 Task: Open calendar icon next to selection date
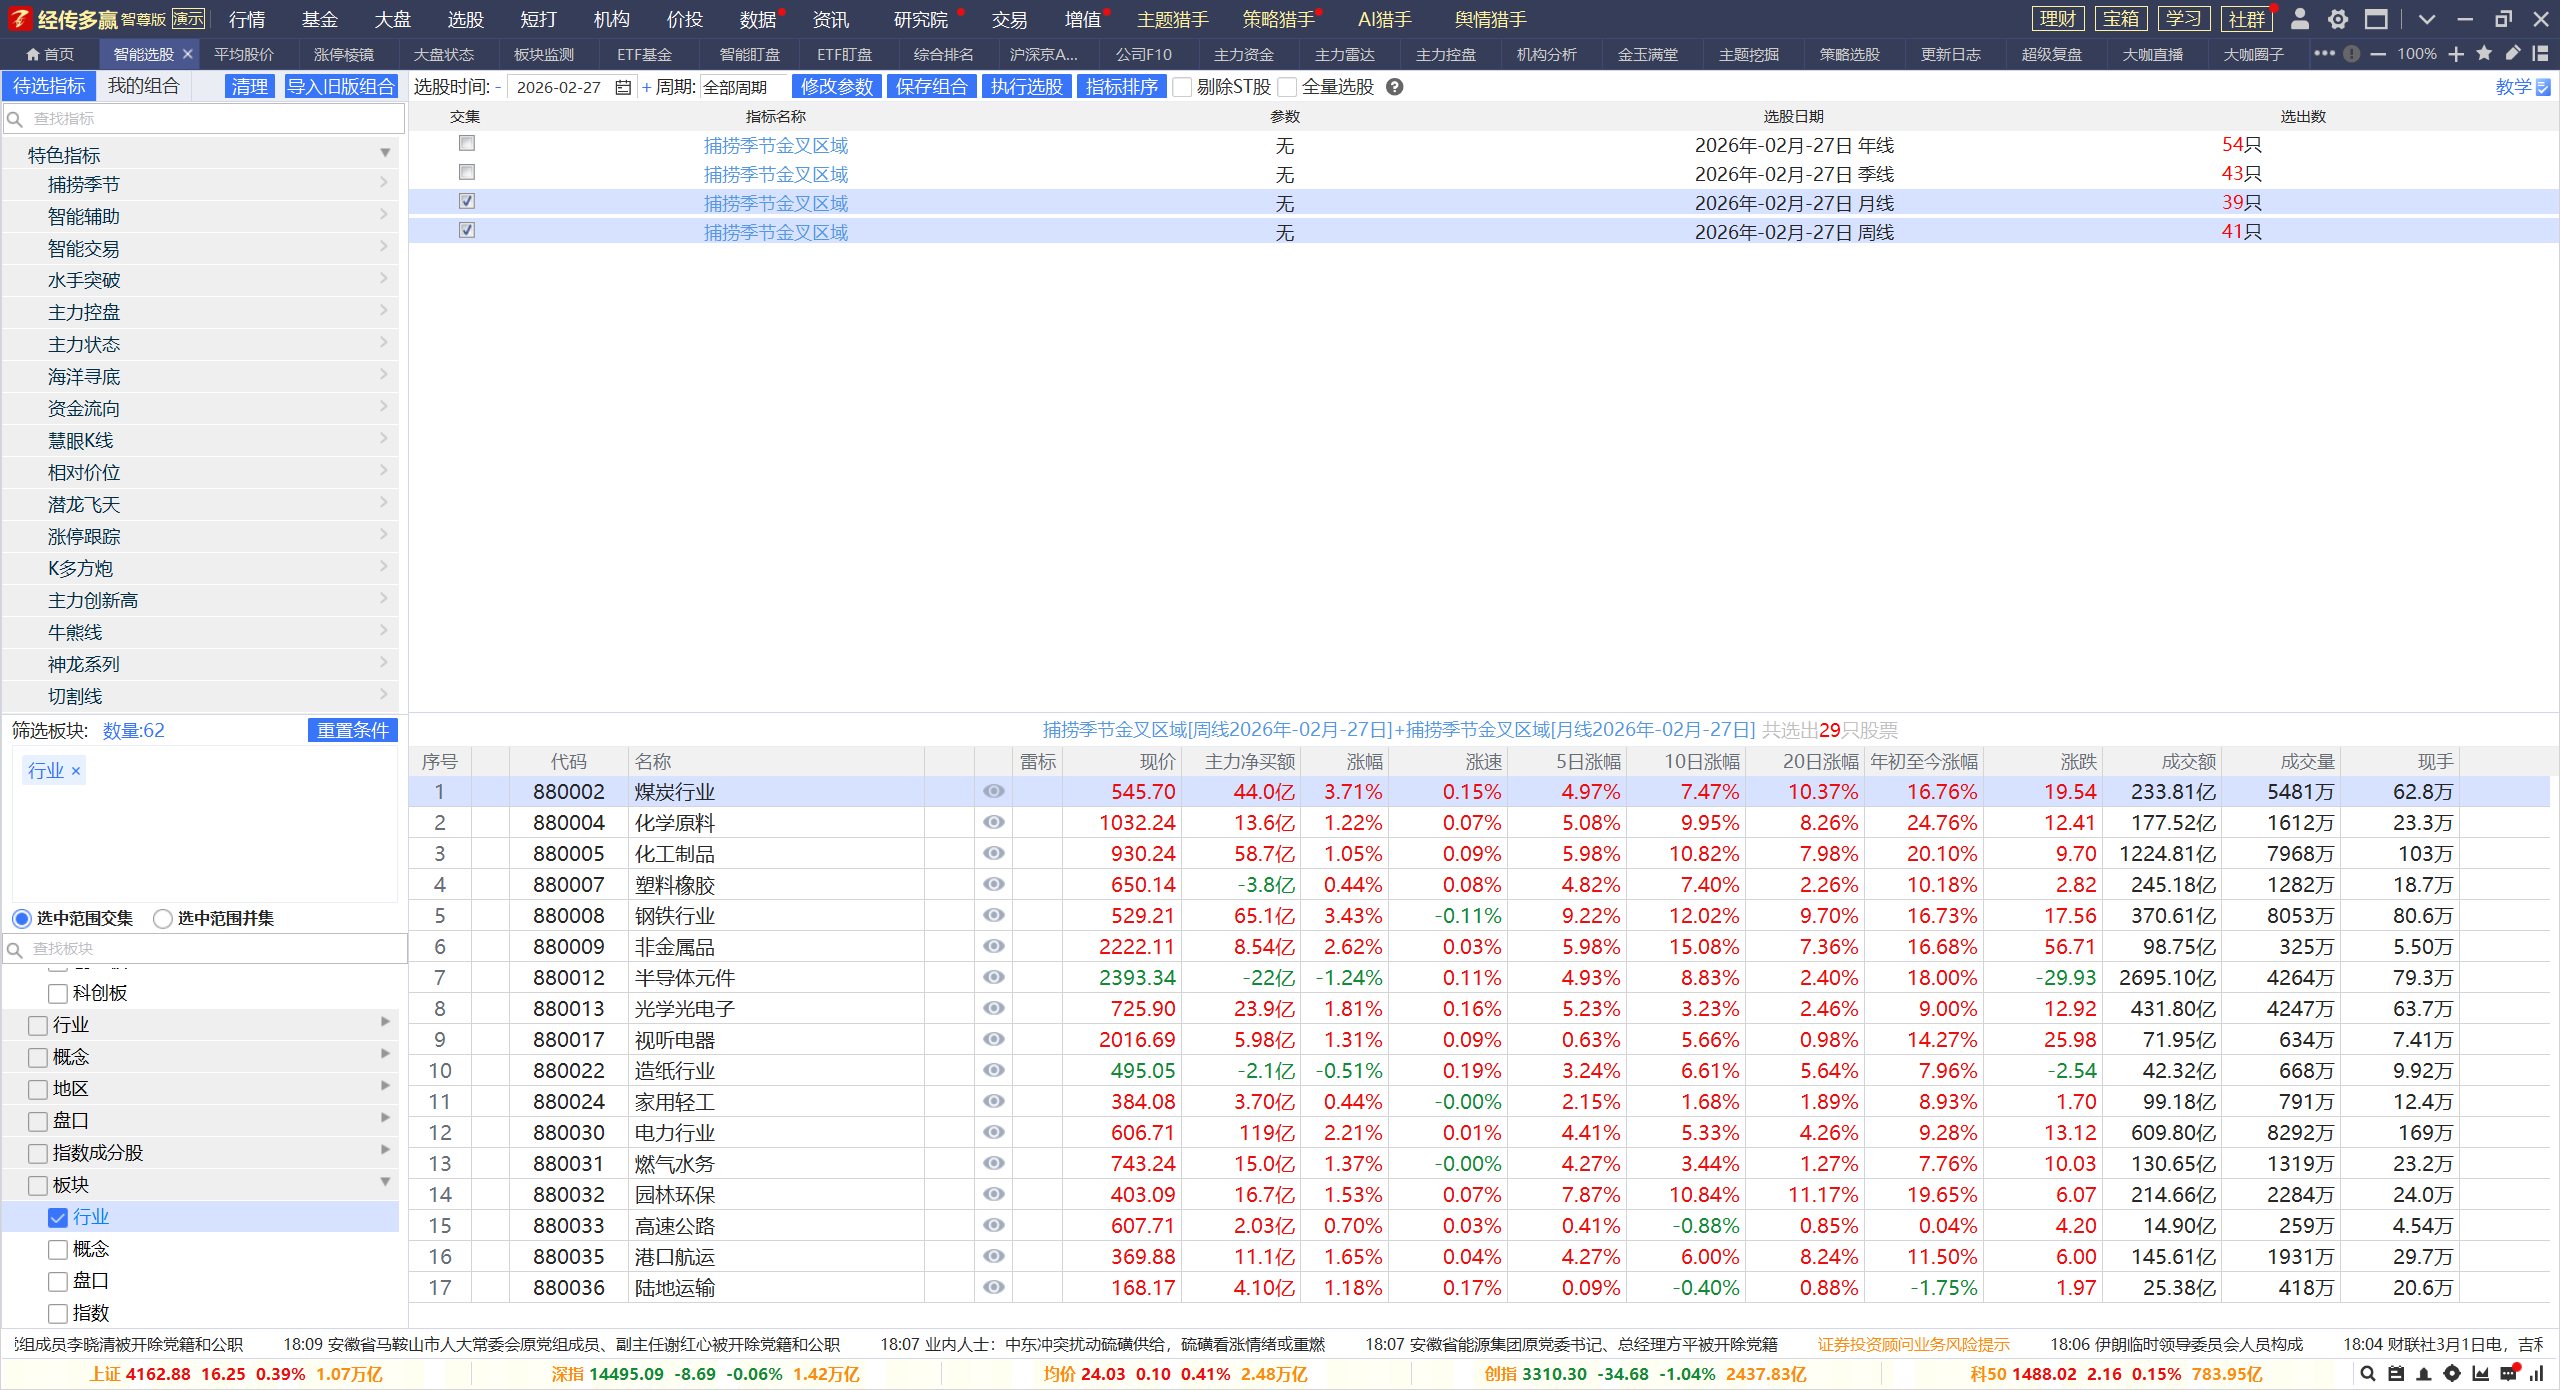coord(623,87)
